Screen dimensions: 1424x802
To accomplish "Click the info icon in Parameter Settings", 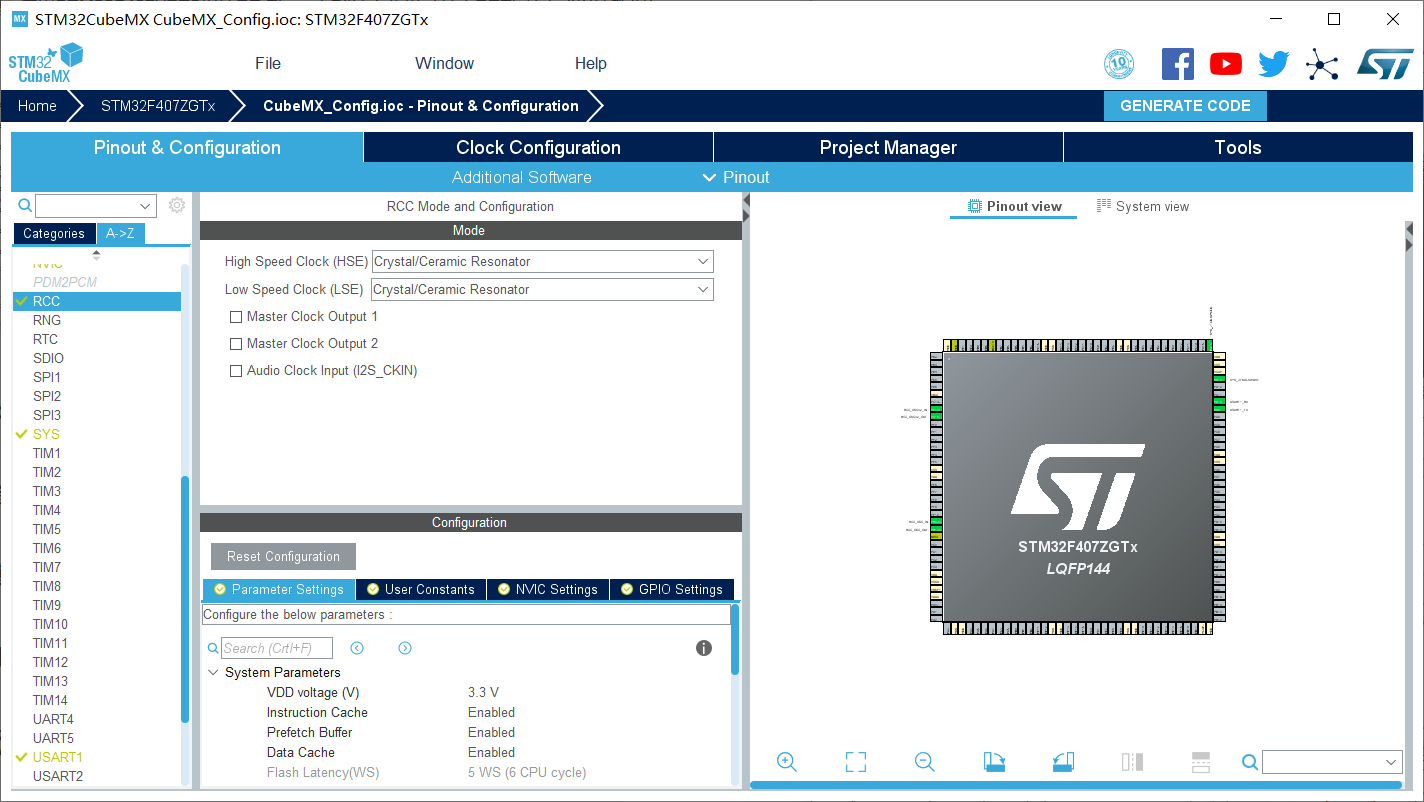I will (x=703, y=648).
